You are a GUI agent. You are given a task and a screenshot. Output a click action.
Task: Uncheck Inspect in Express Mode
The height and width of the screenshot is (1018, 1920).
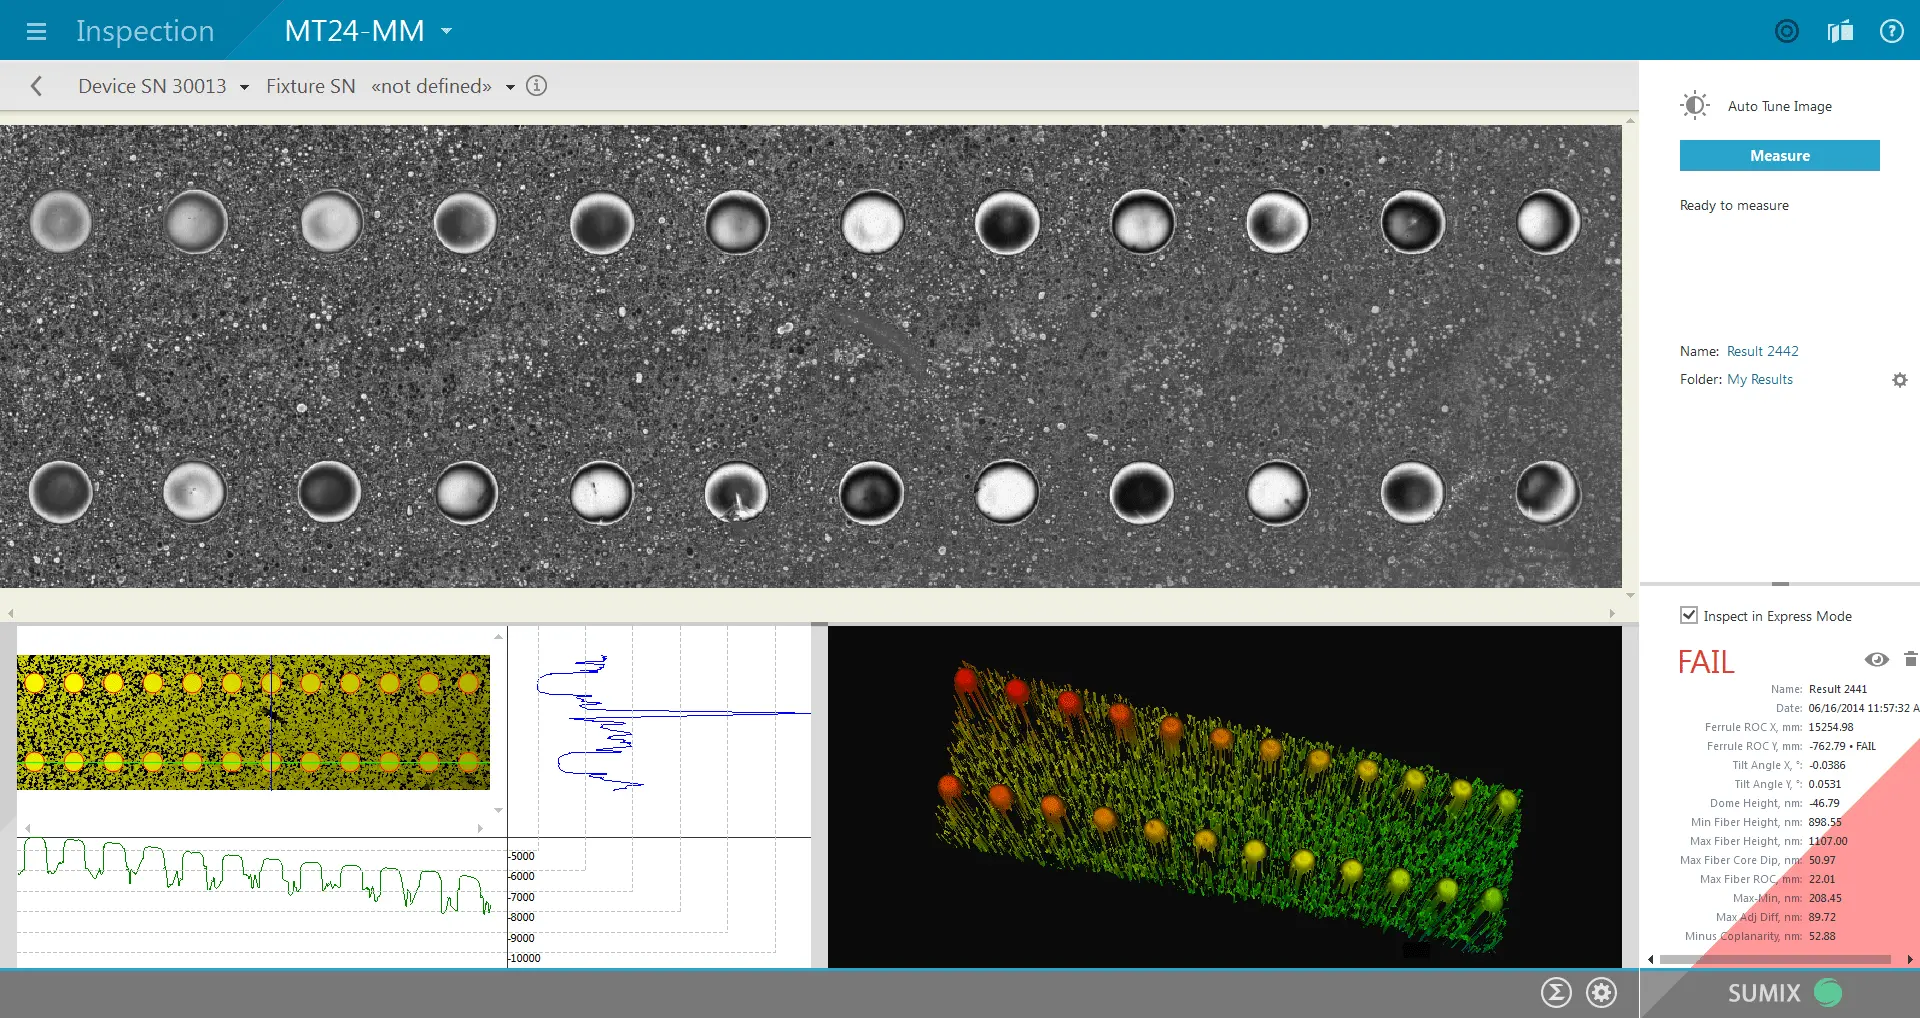click(1689, 616)
